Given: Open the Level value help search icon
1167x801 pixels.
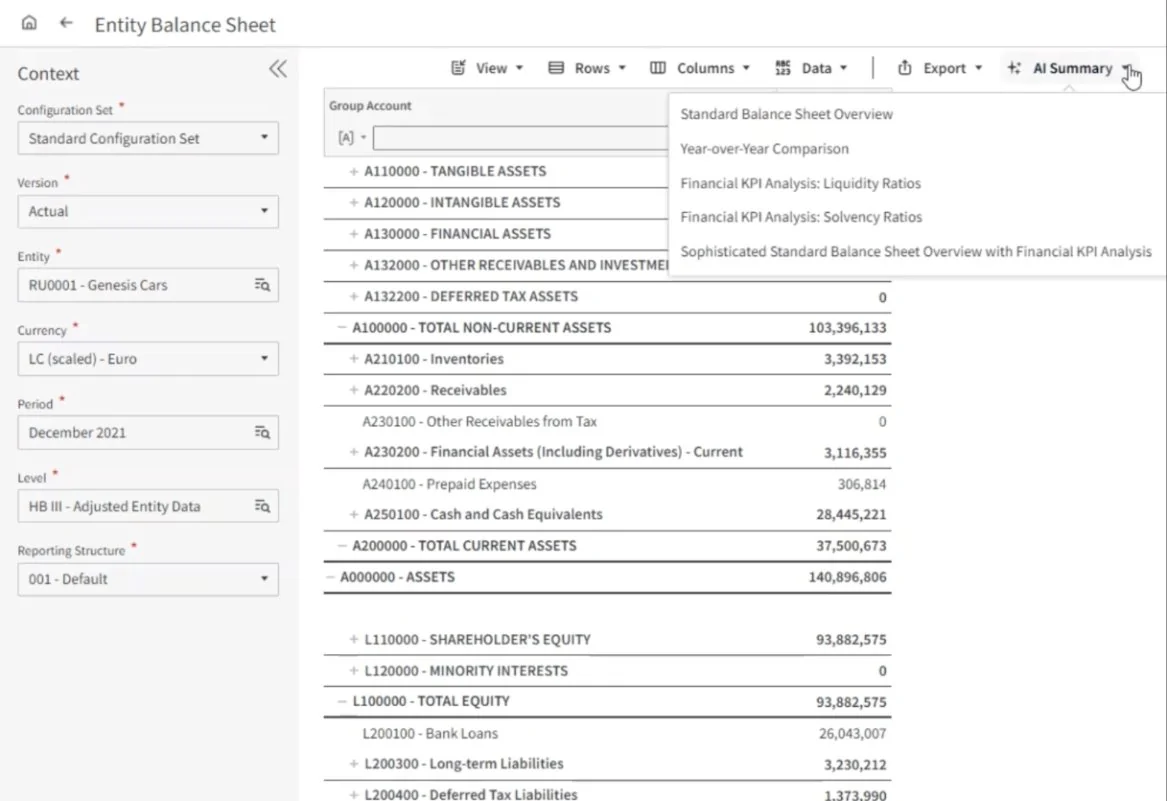Looking at the screenshot, I should tap(263, 506).
